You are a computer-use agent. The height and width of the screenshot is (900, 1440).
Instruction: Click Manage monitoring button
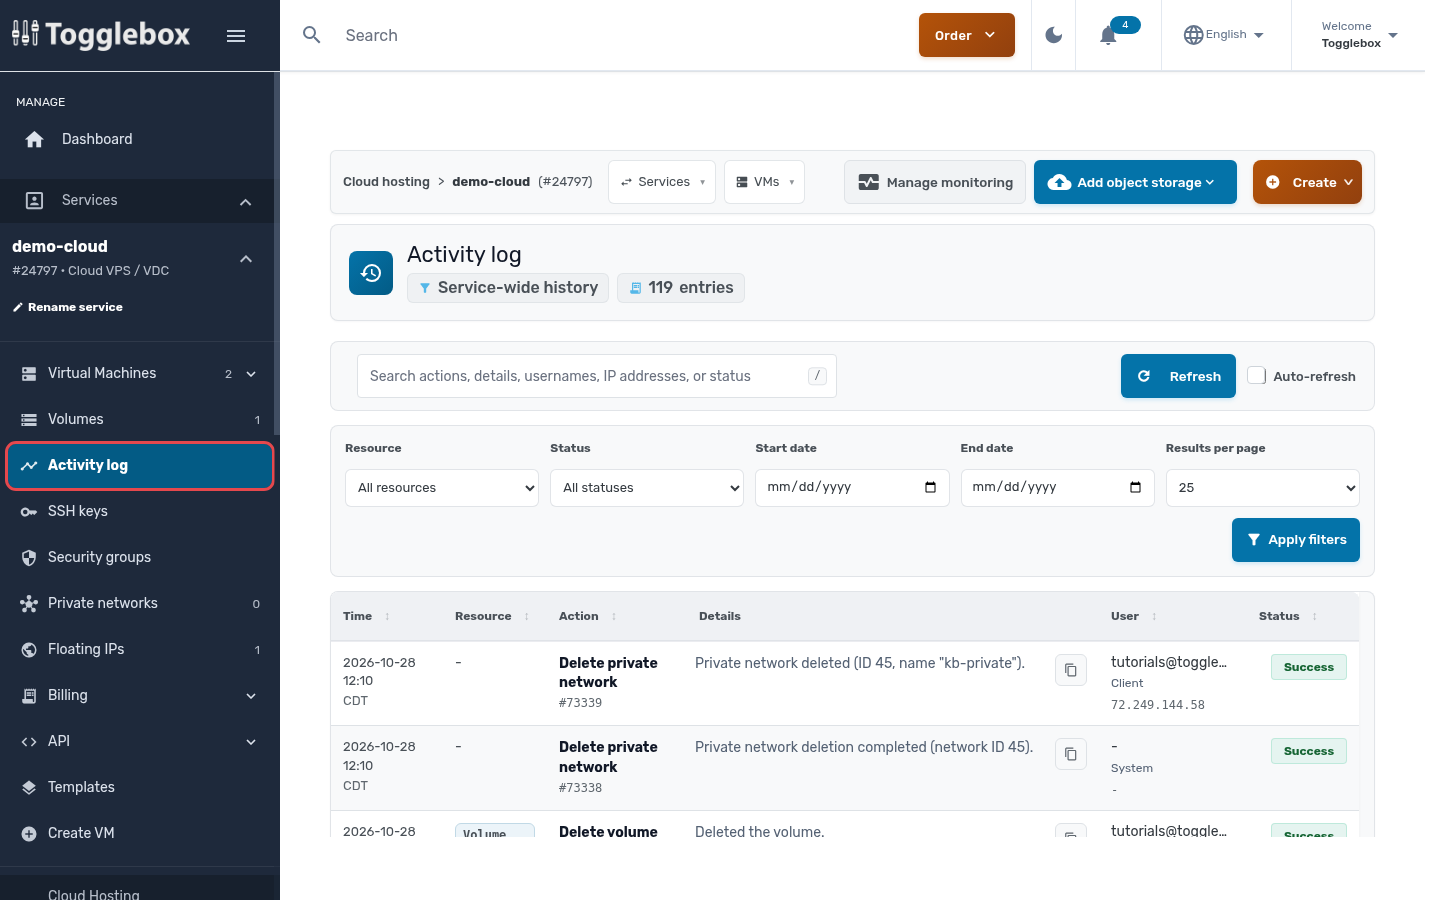tap(935, 182)
